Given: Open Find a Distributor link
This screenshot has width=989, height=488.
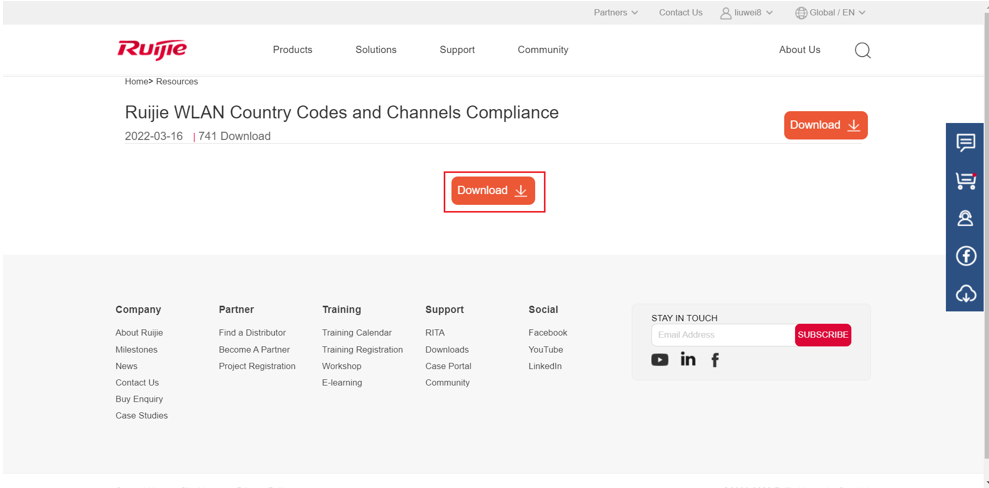Looking at the screenshot, I should point(252,333).
